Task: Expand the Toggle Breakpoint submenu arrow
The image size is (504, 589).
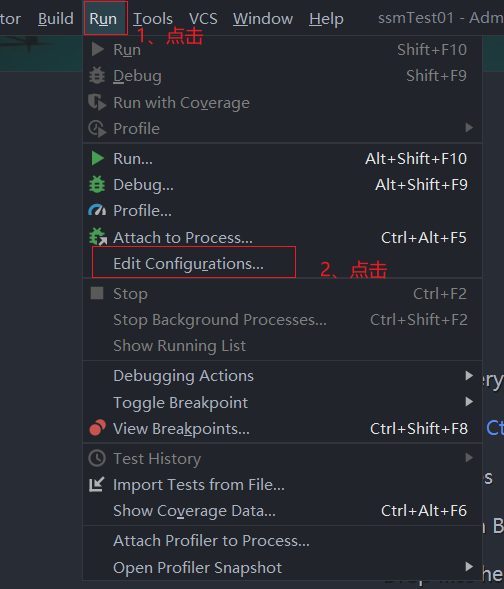Action: (x=469, y=402)
